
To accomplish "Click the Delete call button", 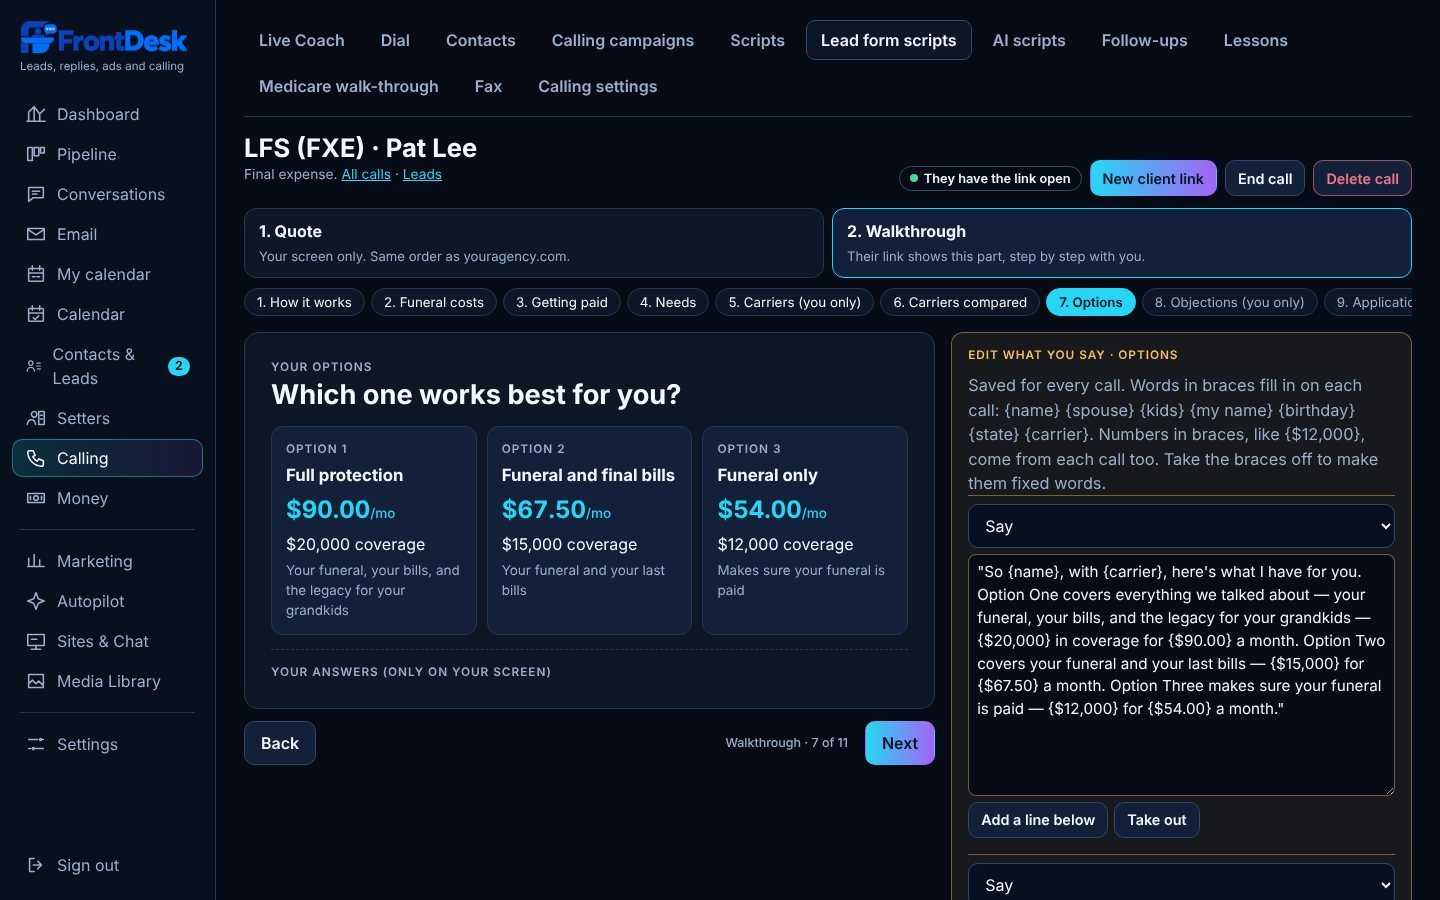I will [1362, 178].
